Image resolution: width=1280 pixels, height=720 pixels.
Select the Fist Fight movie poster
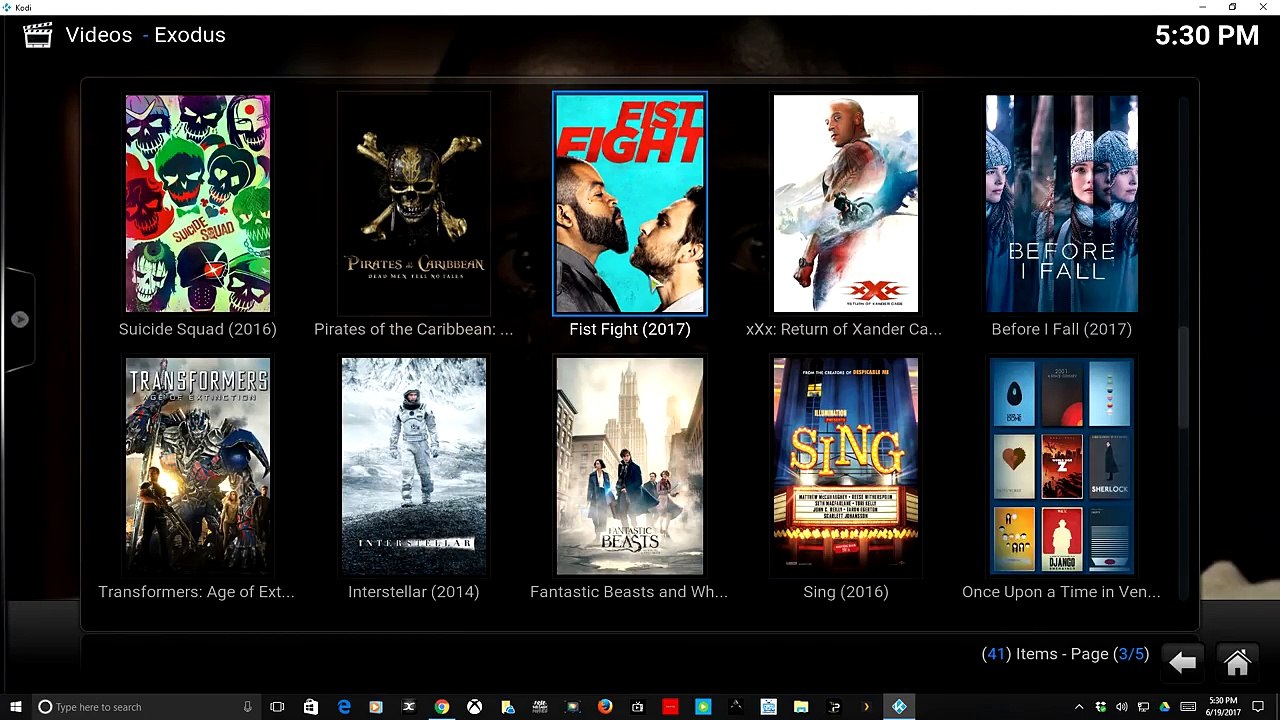click(630, 204)
